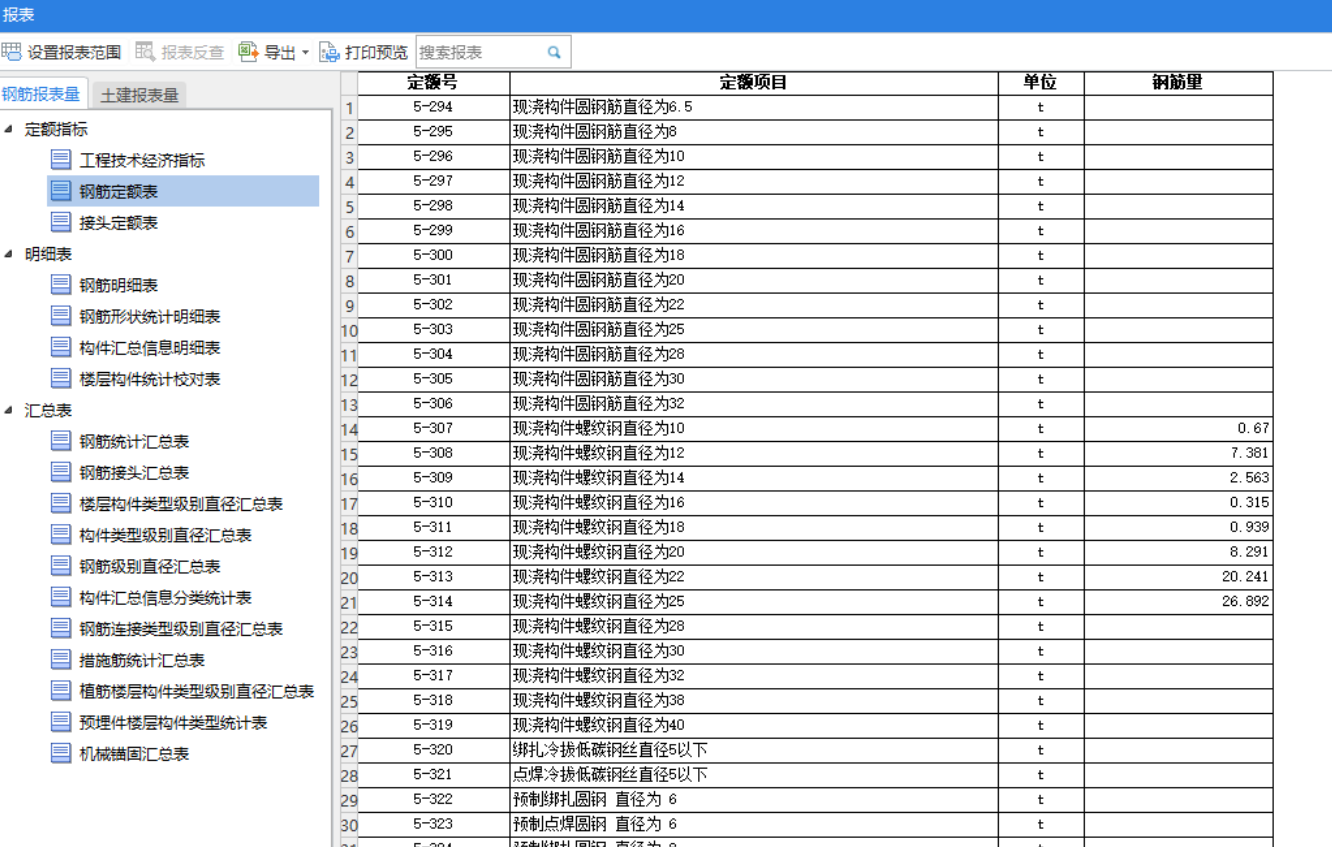Click the 单位 column header

tap(1041, 83)
